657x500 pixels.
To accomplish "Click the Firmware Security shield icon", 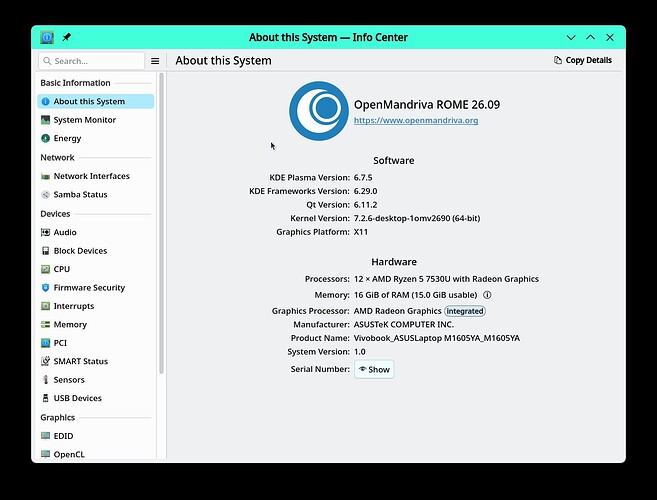I will pos(45,288).
